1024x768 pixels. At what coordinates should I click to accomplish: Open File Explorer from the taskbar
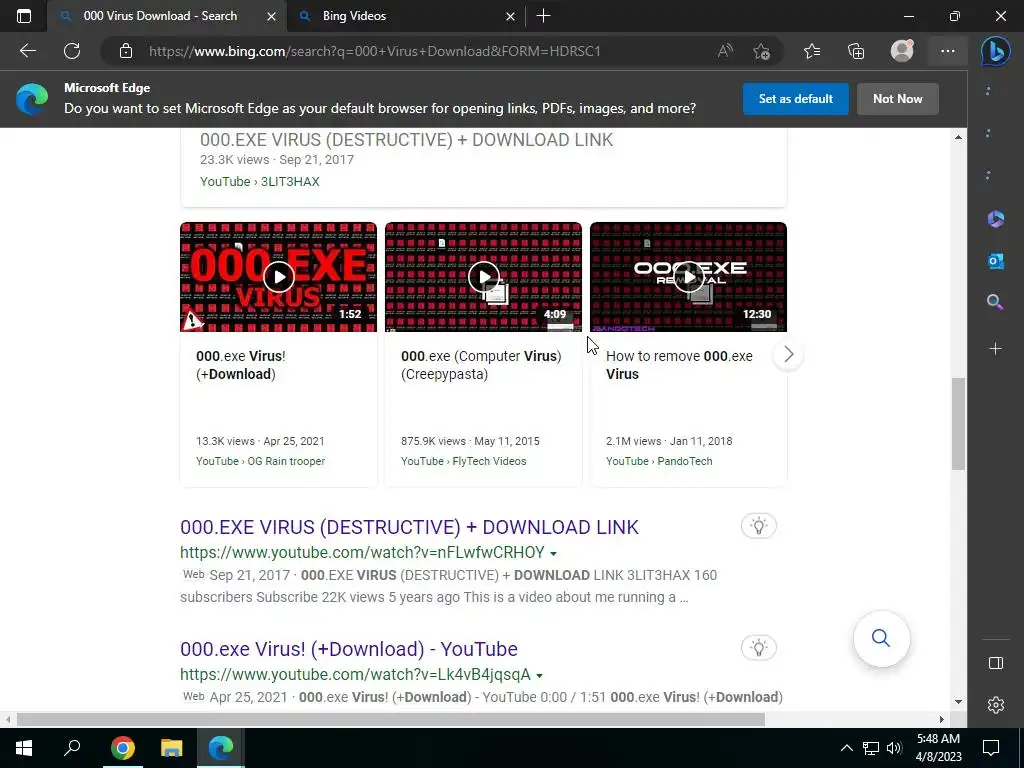click(172, 748)
